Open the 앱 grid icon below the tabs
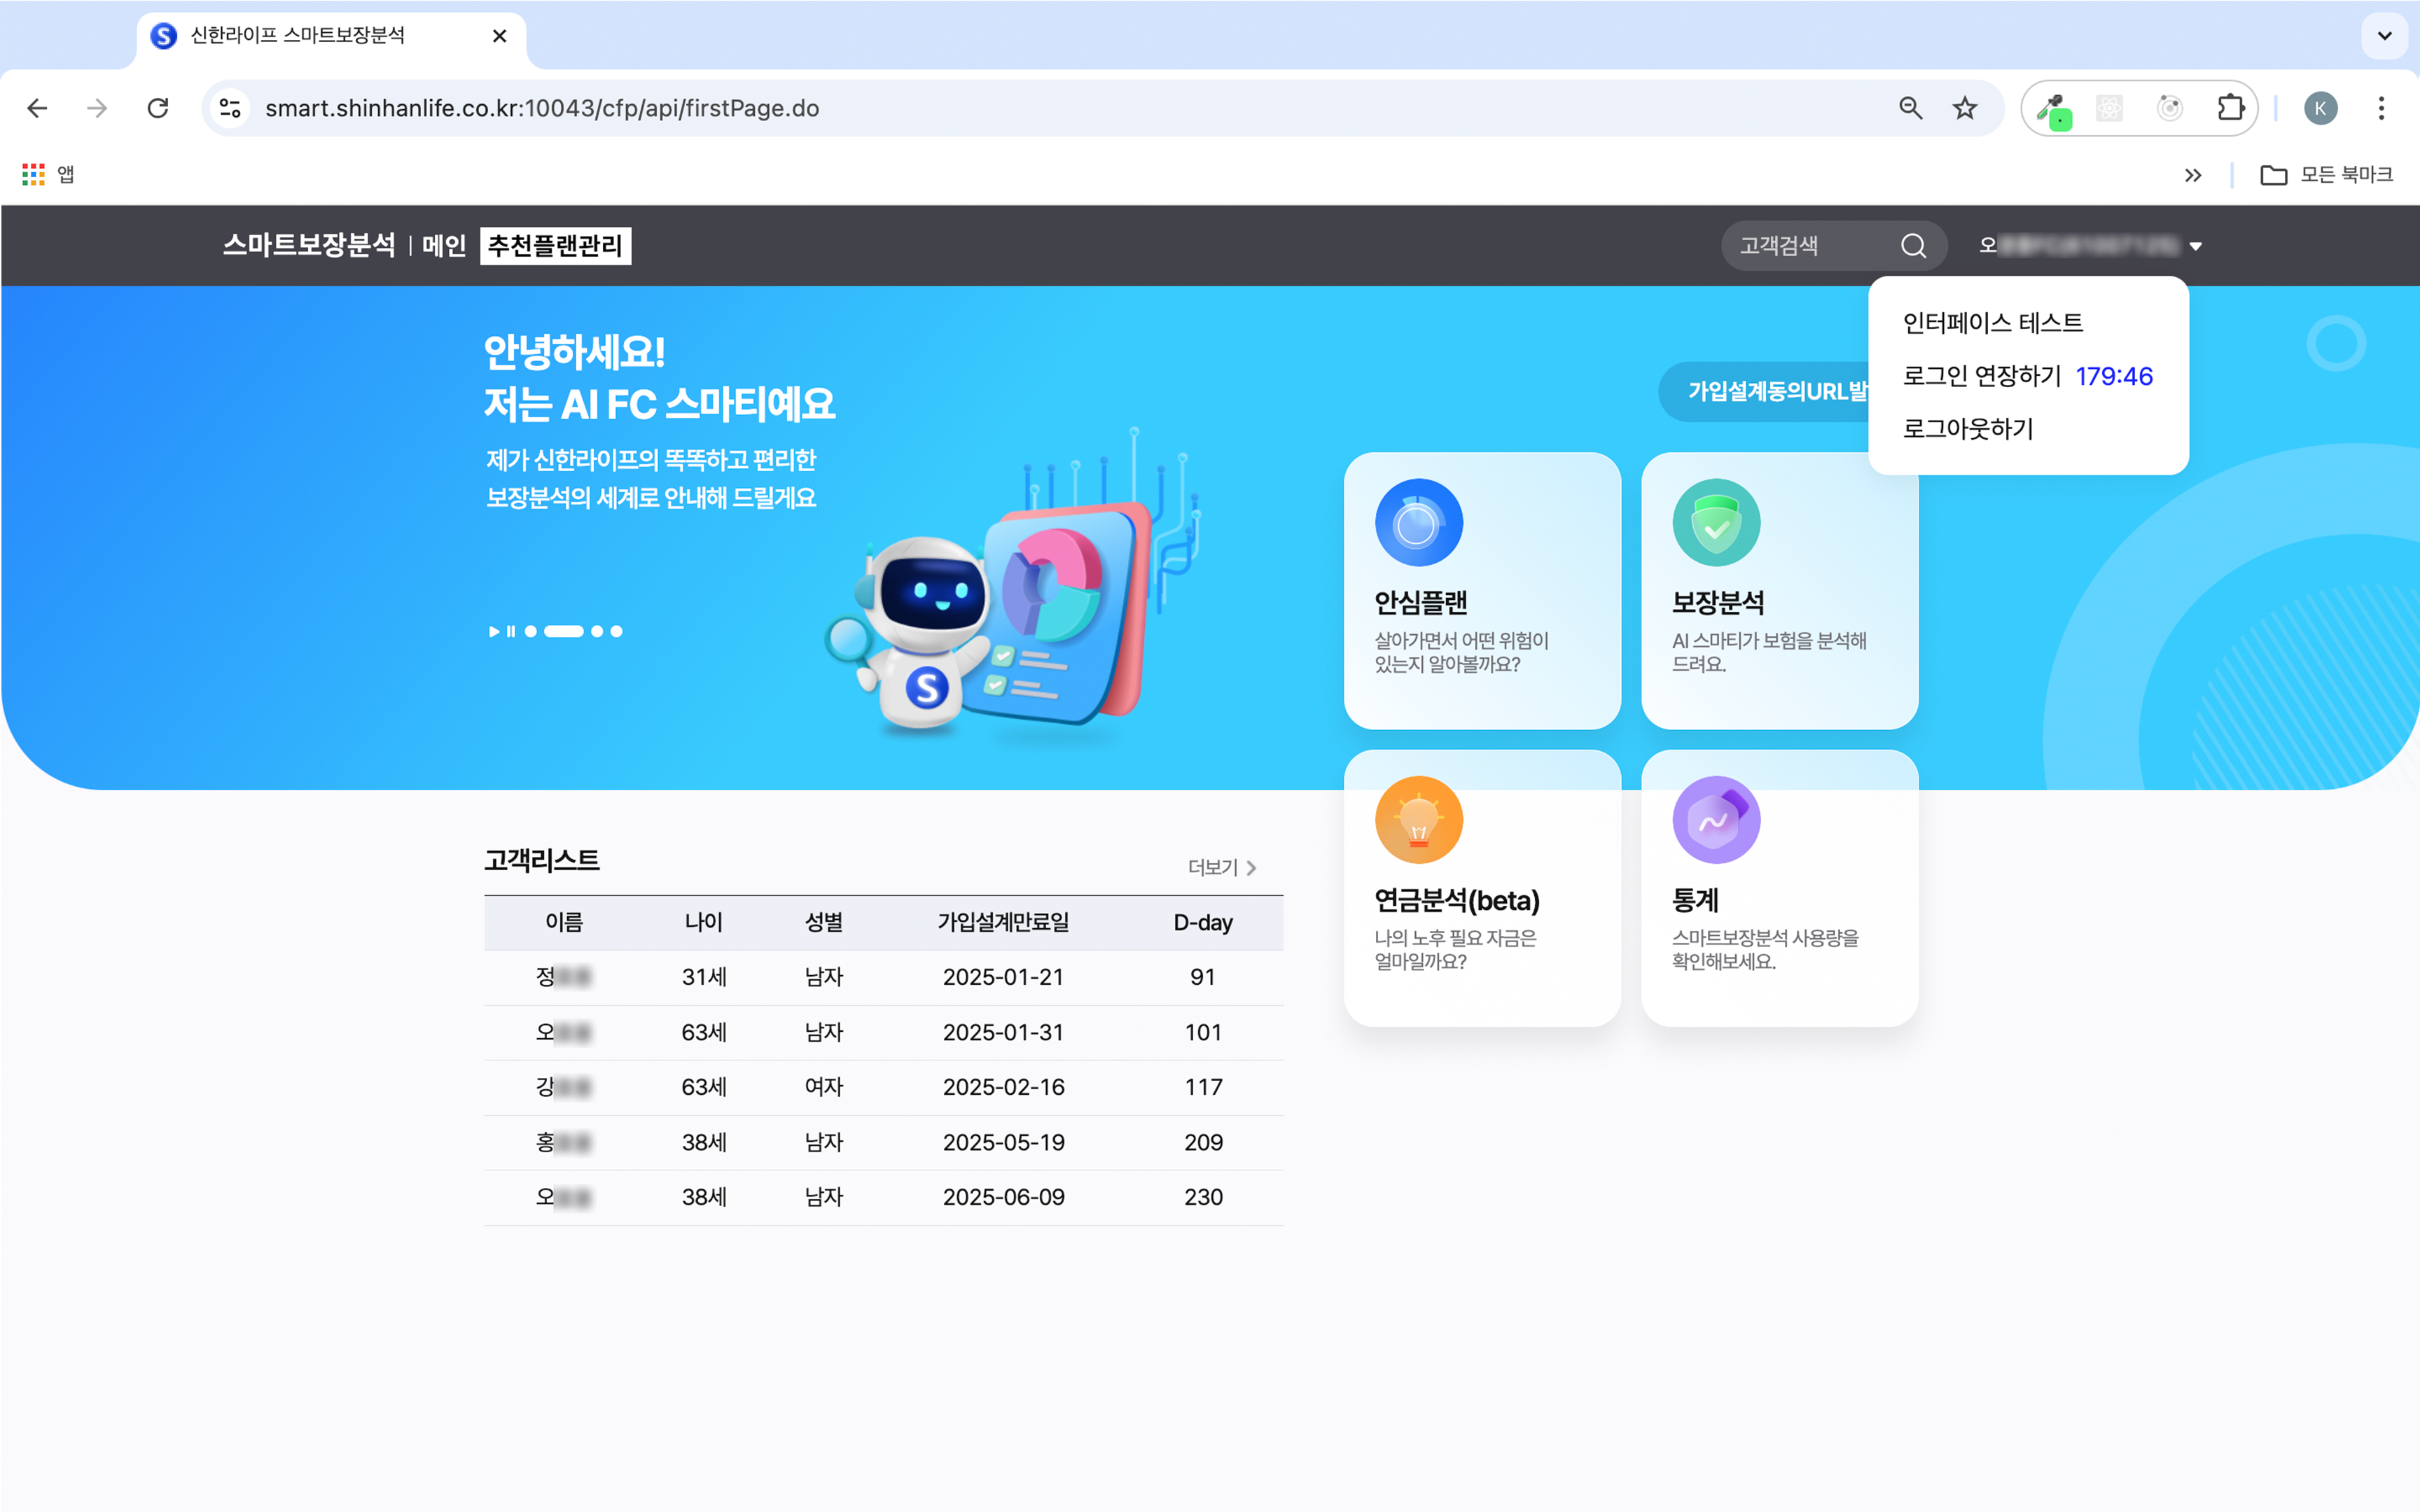This screenshot has width=2420, height=1512. (x=32, y=174)
